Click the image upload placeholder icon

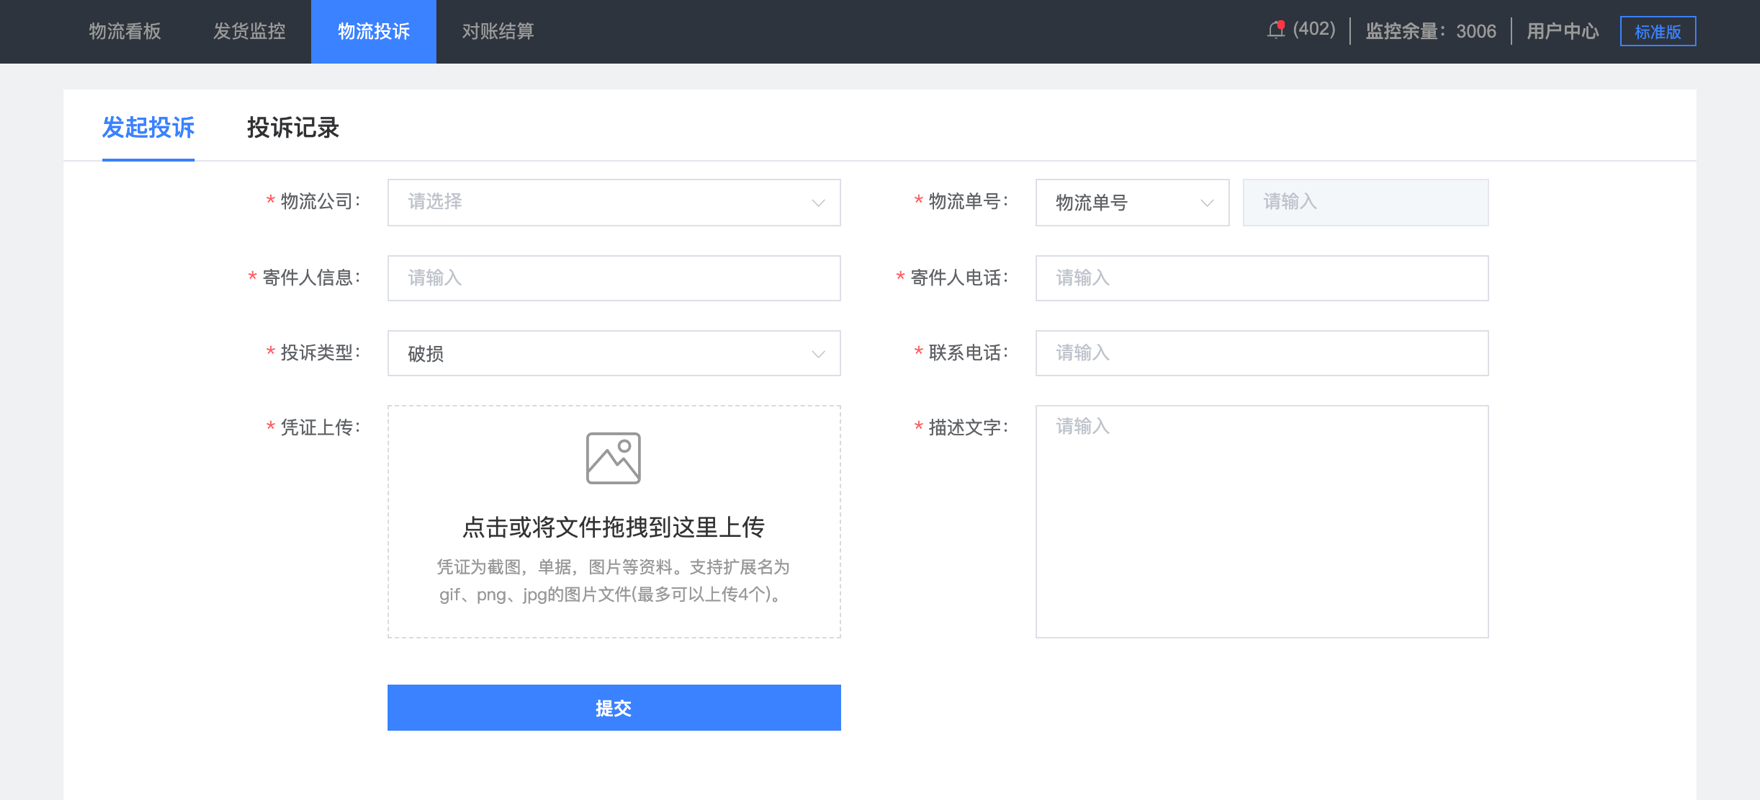point(613,458)
